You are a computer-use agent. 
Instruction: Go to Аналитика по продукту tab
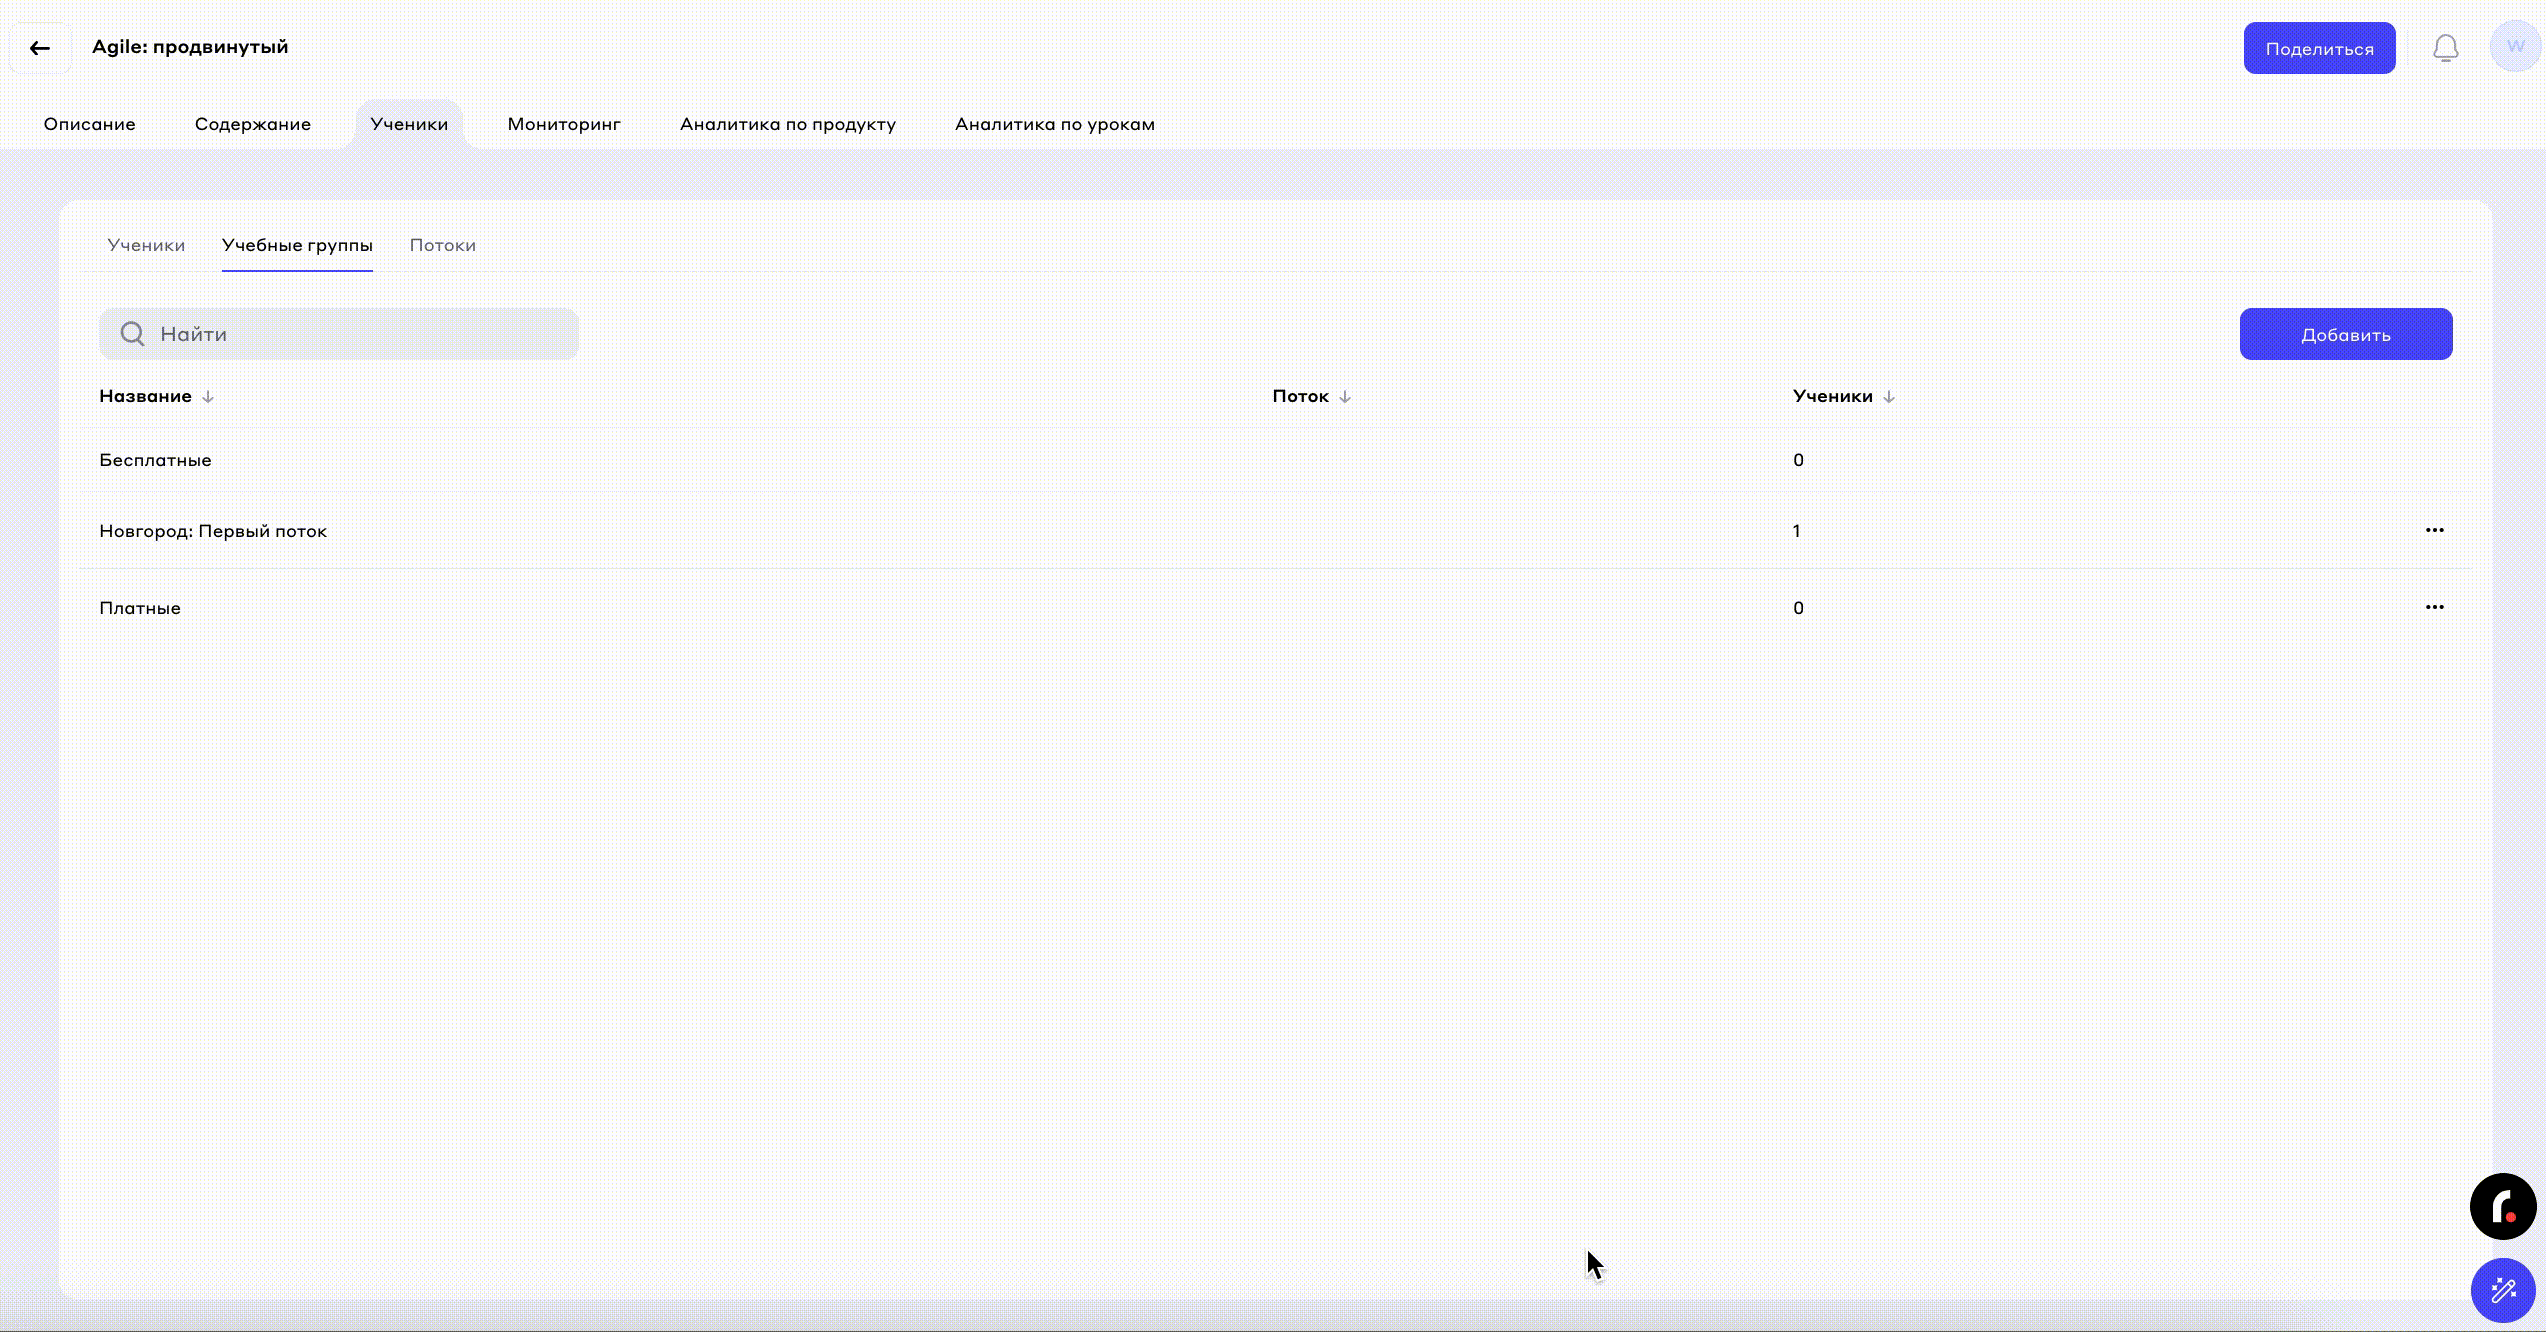(x=787, y=124)
